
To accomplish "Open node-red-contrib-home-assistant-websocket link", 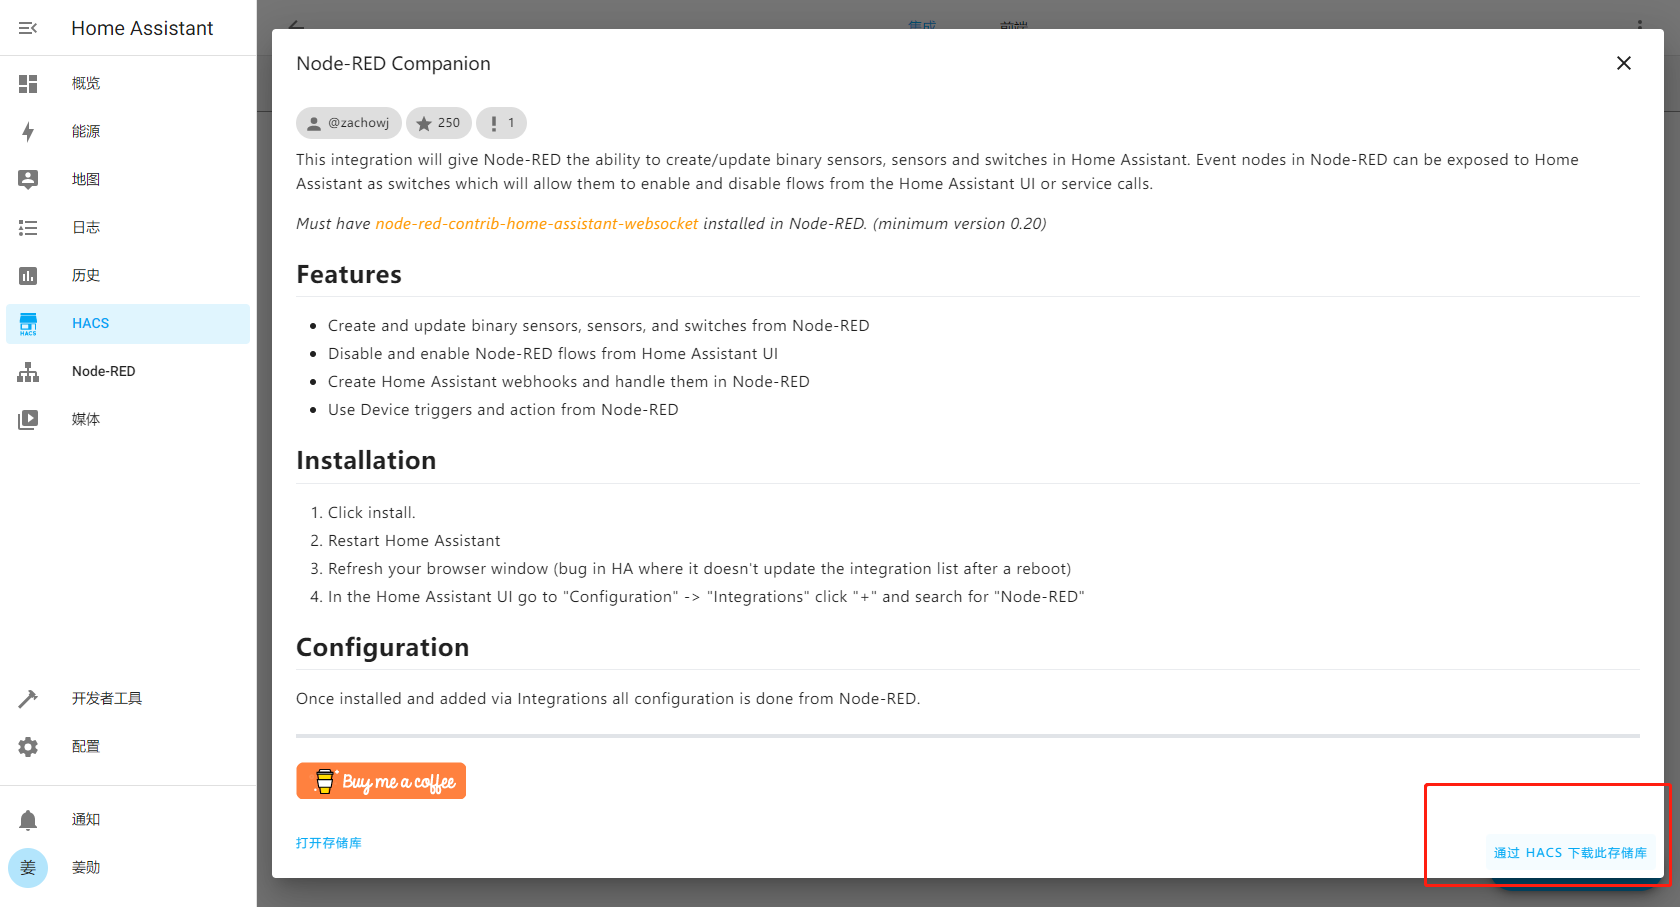I will (536, 224).
